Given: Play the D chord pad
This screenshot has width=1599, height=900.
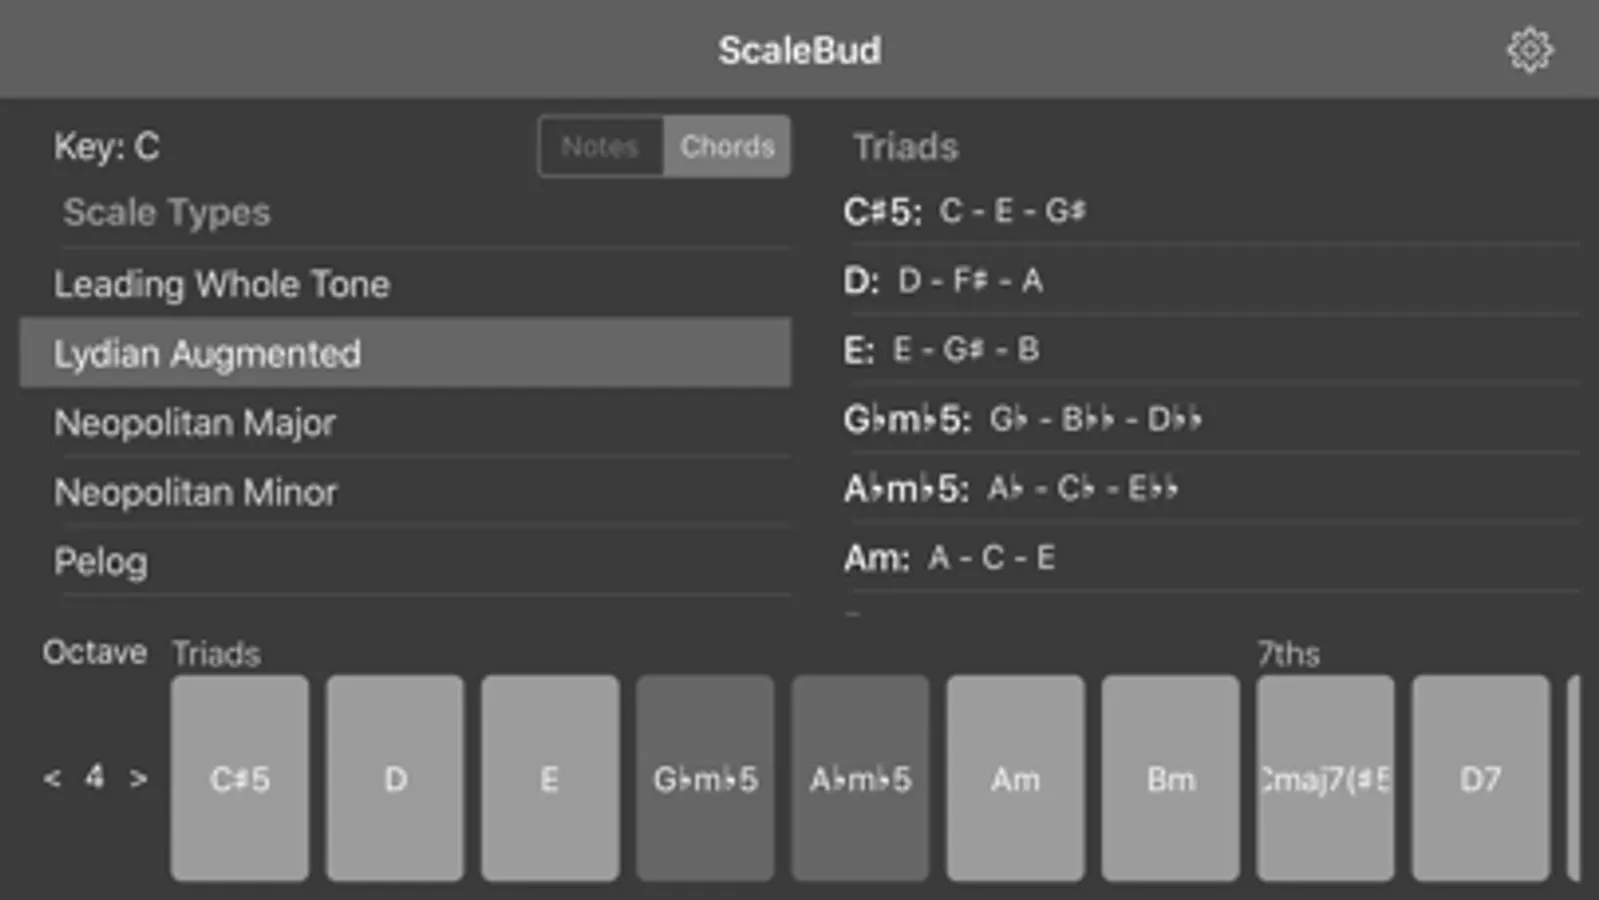Looking at the screenshot, I should tap(395, 778).
